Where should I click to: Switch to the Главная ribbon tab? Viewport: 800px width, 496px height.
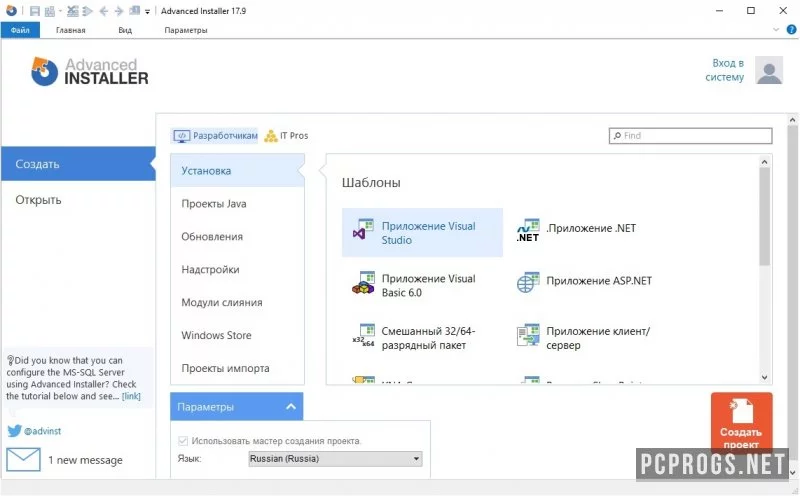(x=70, y=30)
